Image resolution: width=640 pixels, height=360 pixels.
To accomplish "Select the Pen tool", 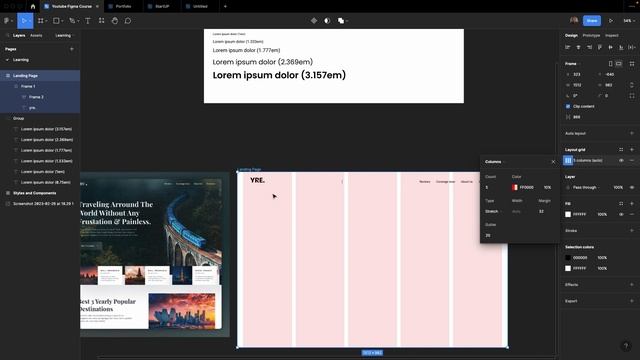I will point(72,20).
